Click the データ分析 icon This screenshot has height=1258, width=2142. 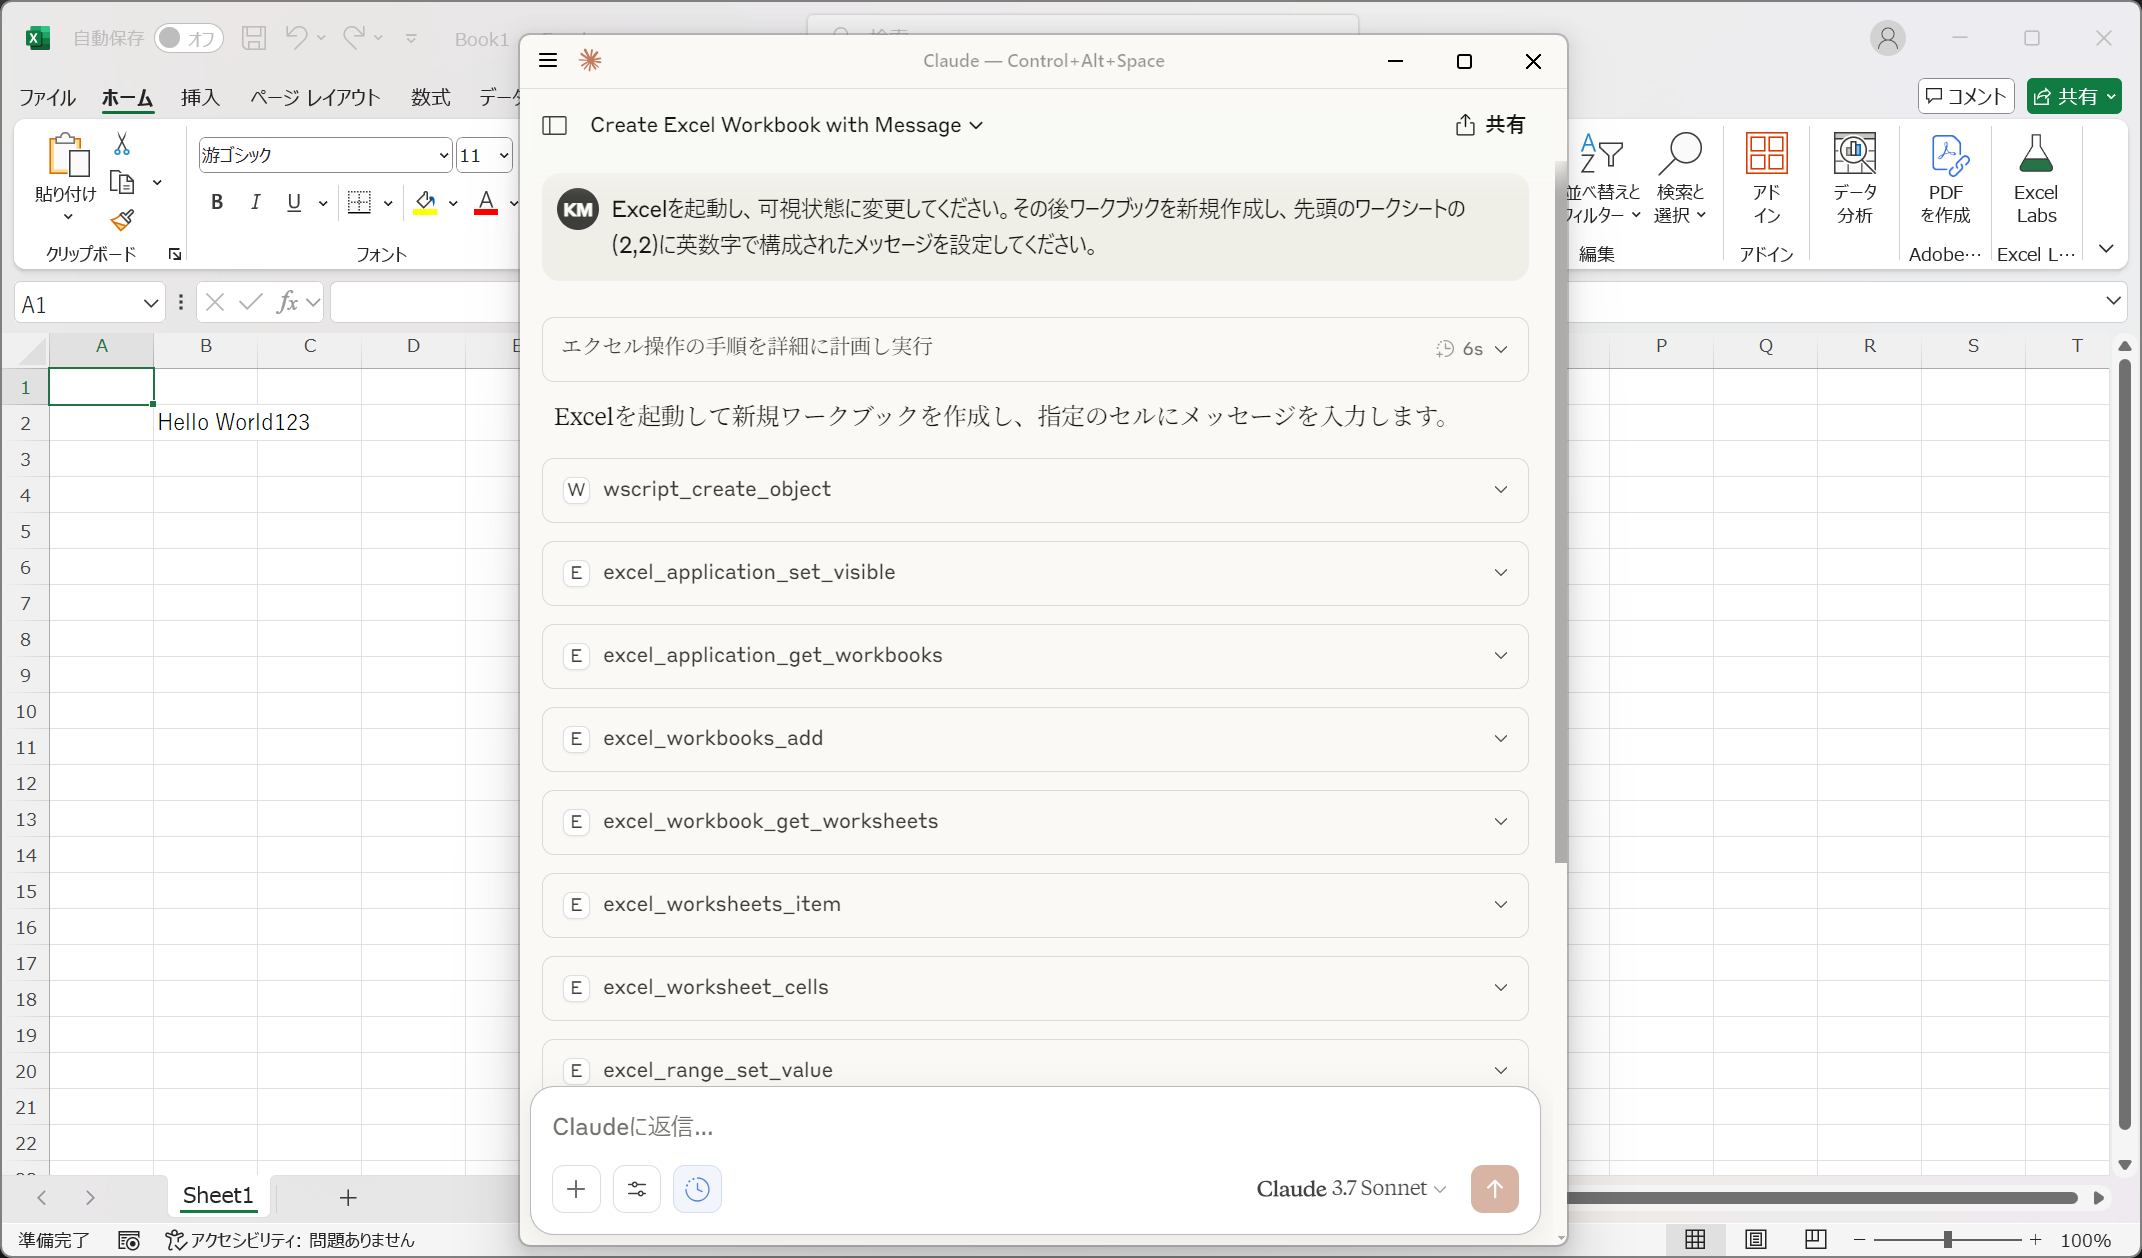coord(1854,155)
